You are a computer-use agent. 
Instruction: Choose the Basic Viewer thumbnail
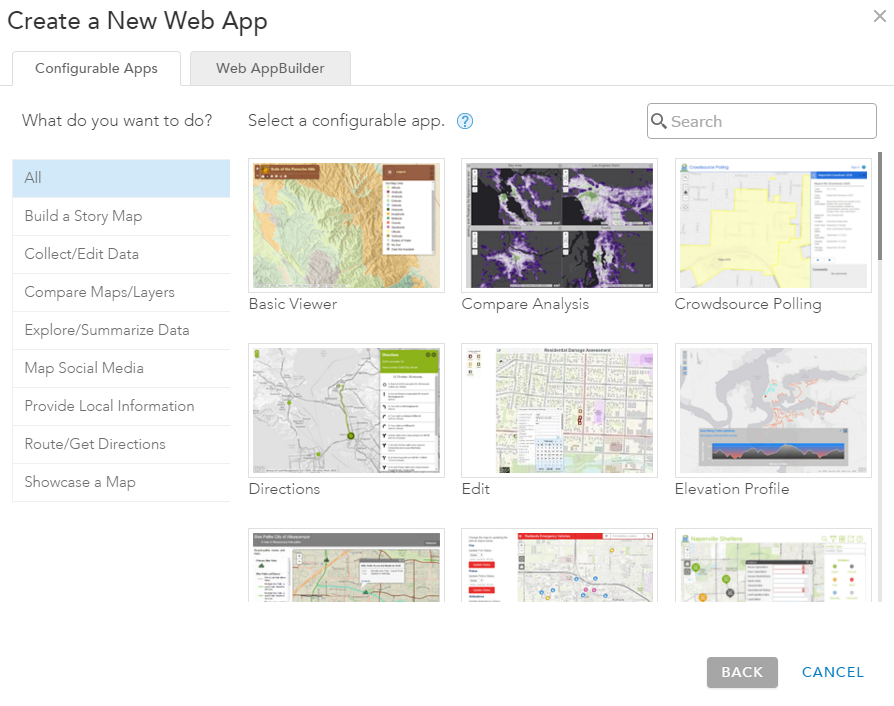point(346,225)
